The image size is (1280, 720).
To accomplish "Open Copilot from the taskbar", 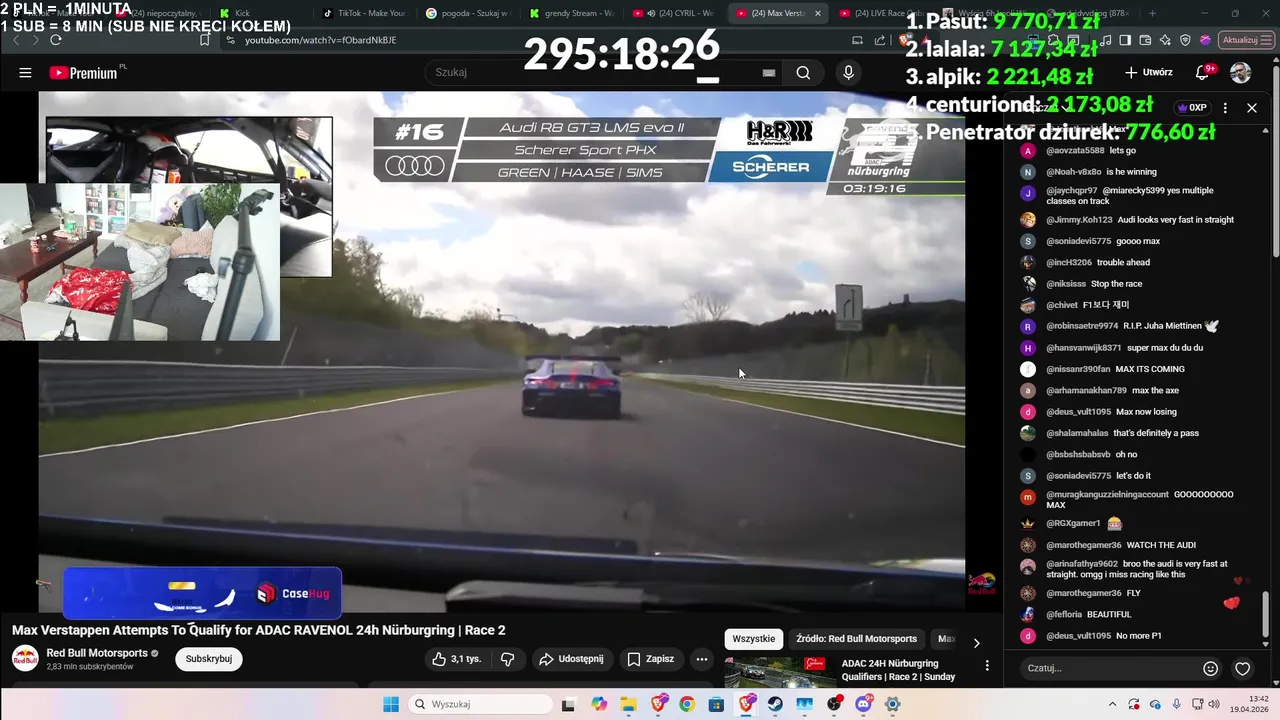I will [x=599, y=704].
